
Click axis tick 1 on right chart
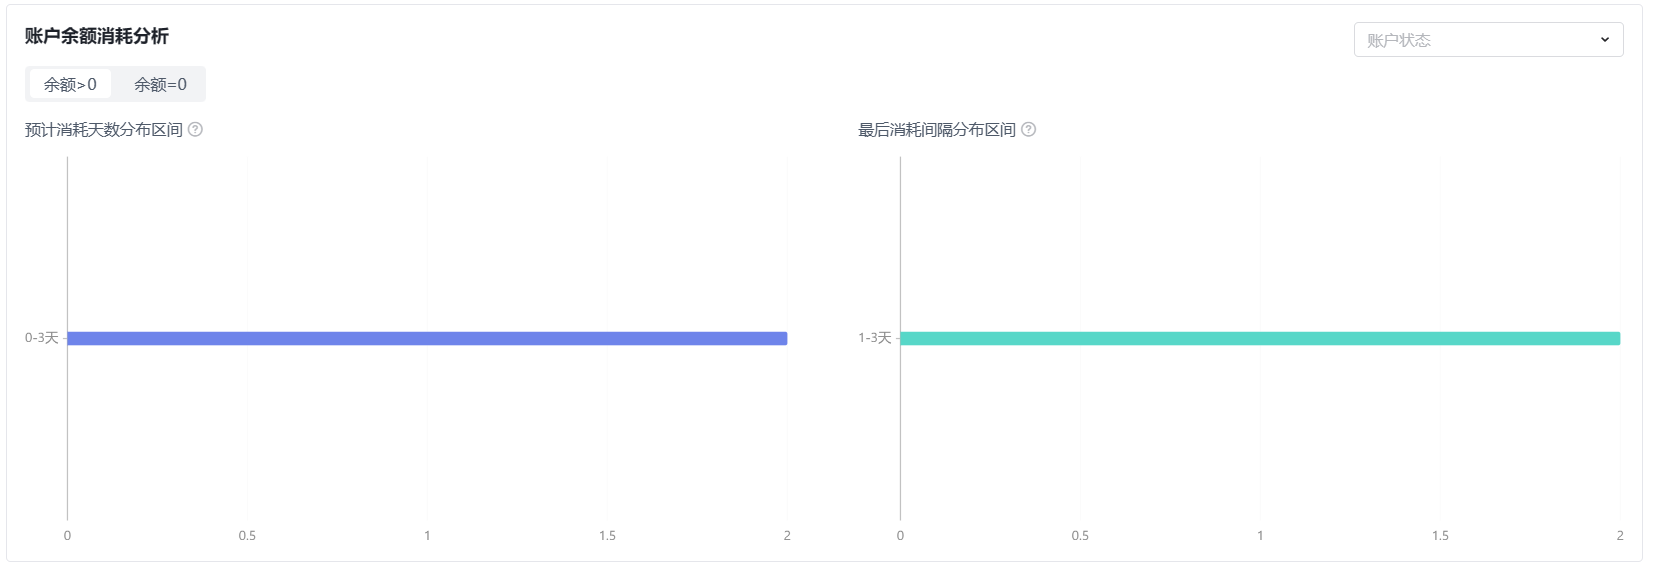pyautogui.click(x=1260, y=536)
